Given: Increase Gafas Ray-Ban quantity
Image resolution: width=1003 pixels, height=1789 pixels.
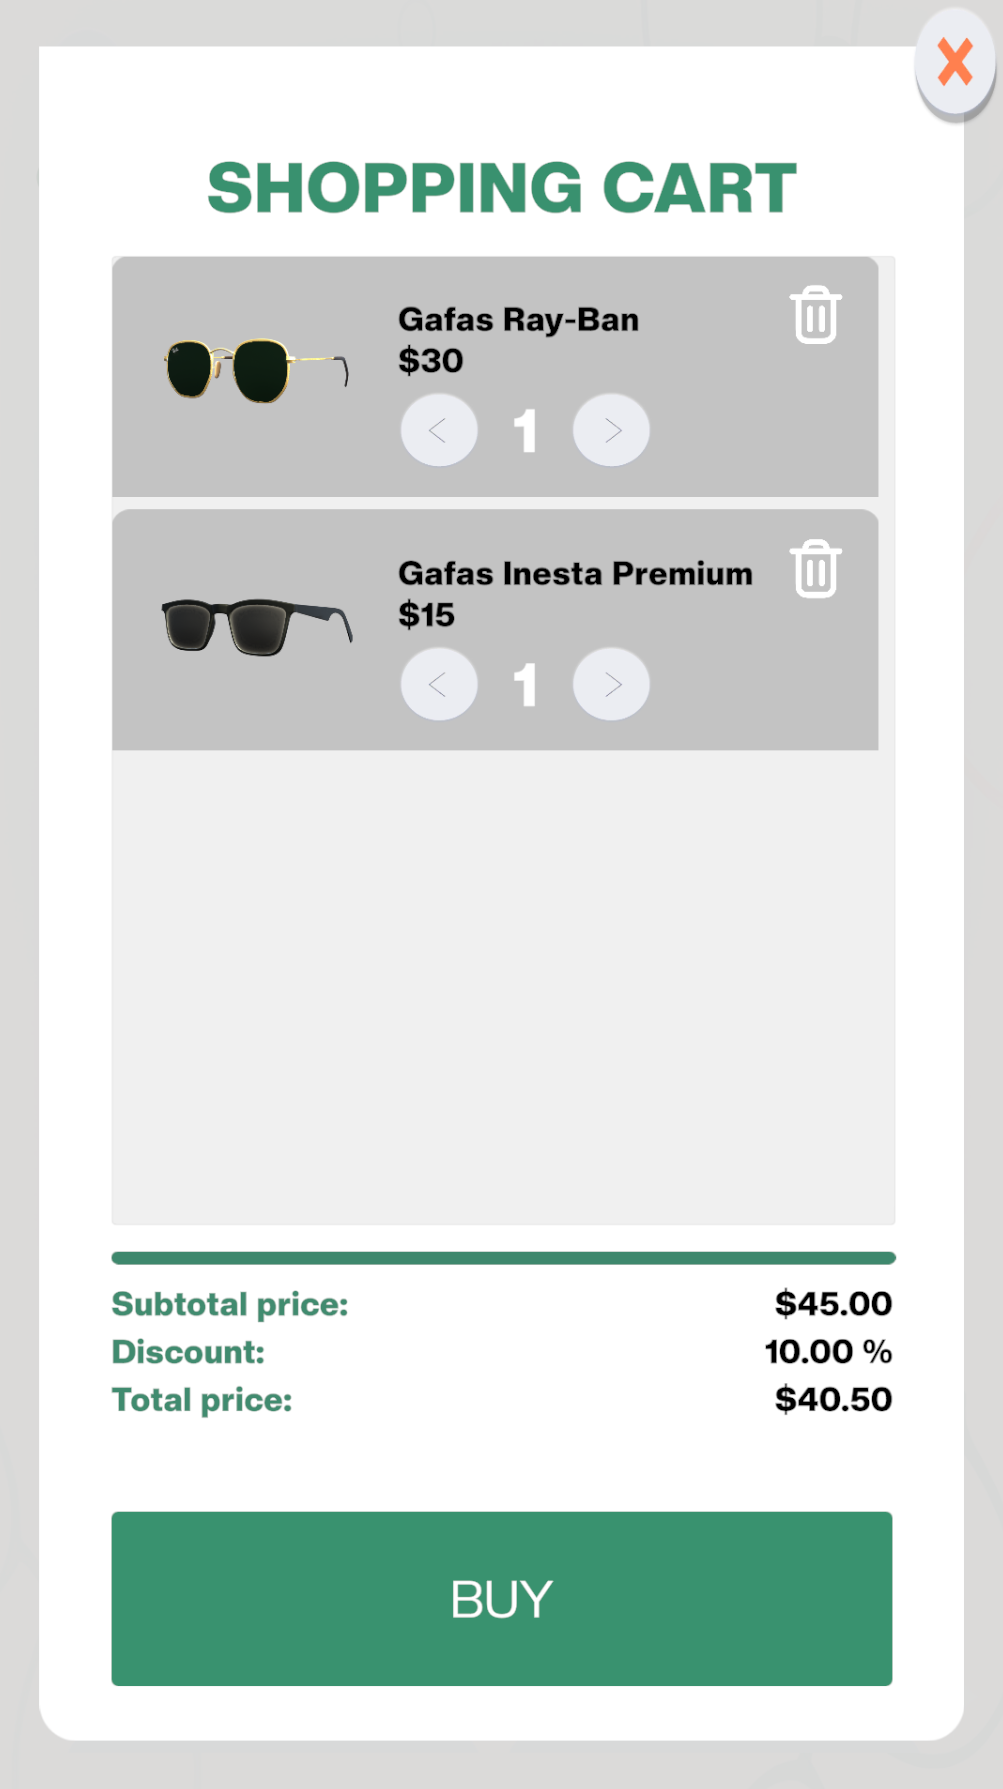Looking at the screenshot, I should 611,430.
